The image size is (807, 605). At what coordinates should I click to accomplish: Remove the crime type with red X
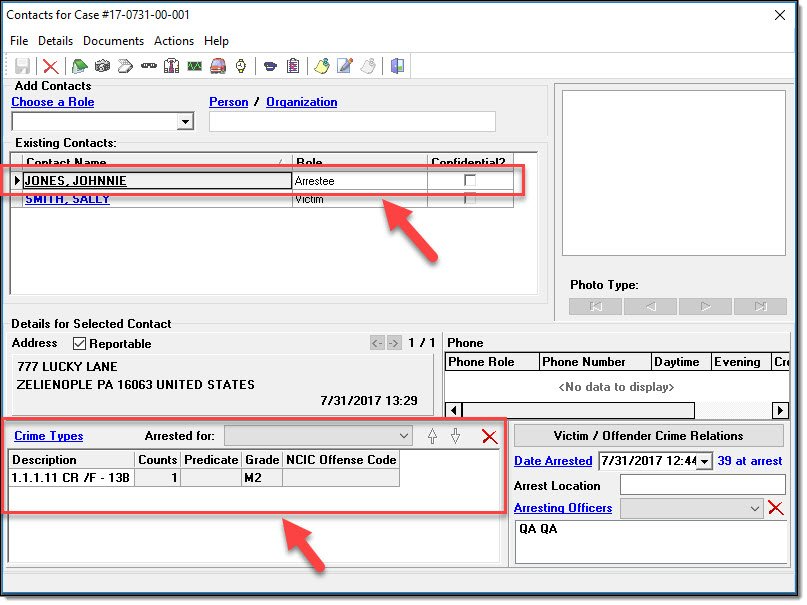[489, 436]
